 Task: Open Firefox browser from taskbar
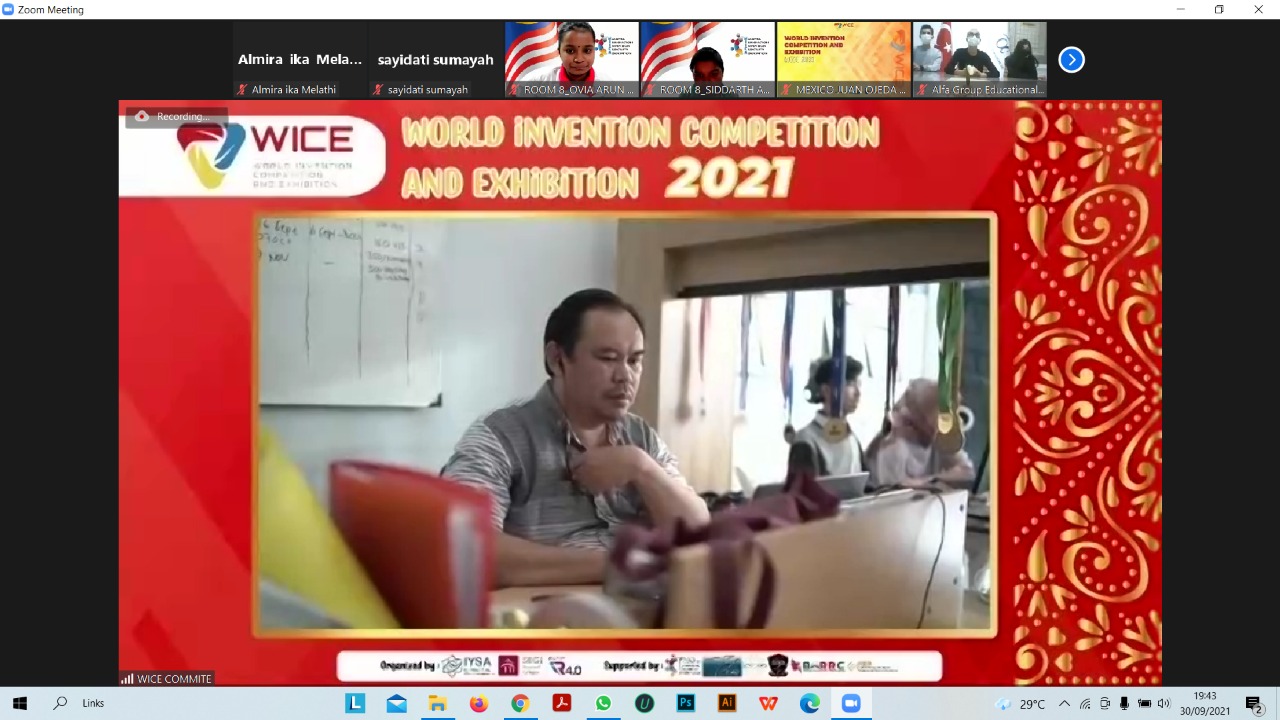click(479, 703)
